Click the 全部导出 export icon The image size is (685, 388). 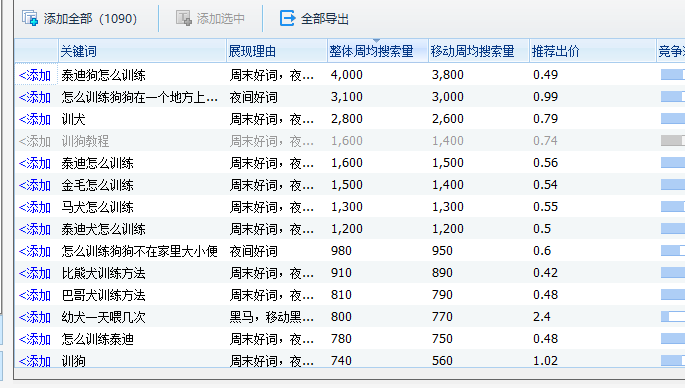point(287,18)
